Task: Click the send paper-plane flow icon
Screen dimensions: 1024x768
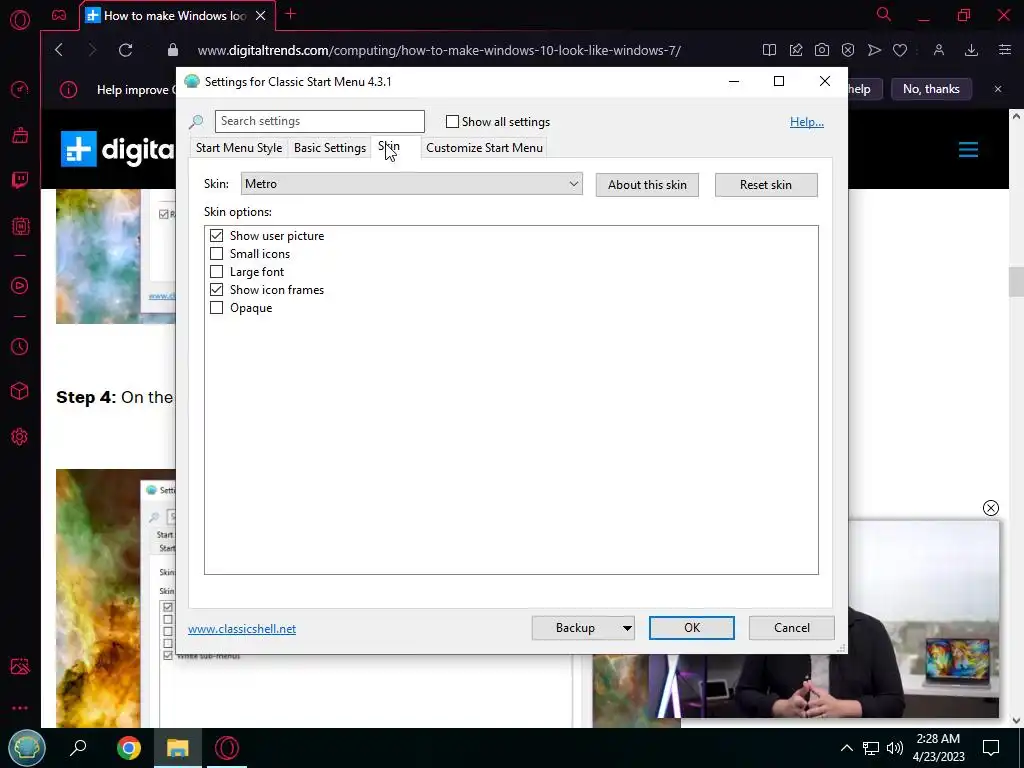Action: click(x=874, y=50)
